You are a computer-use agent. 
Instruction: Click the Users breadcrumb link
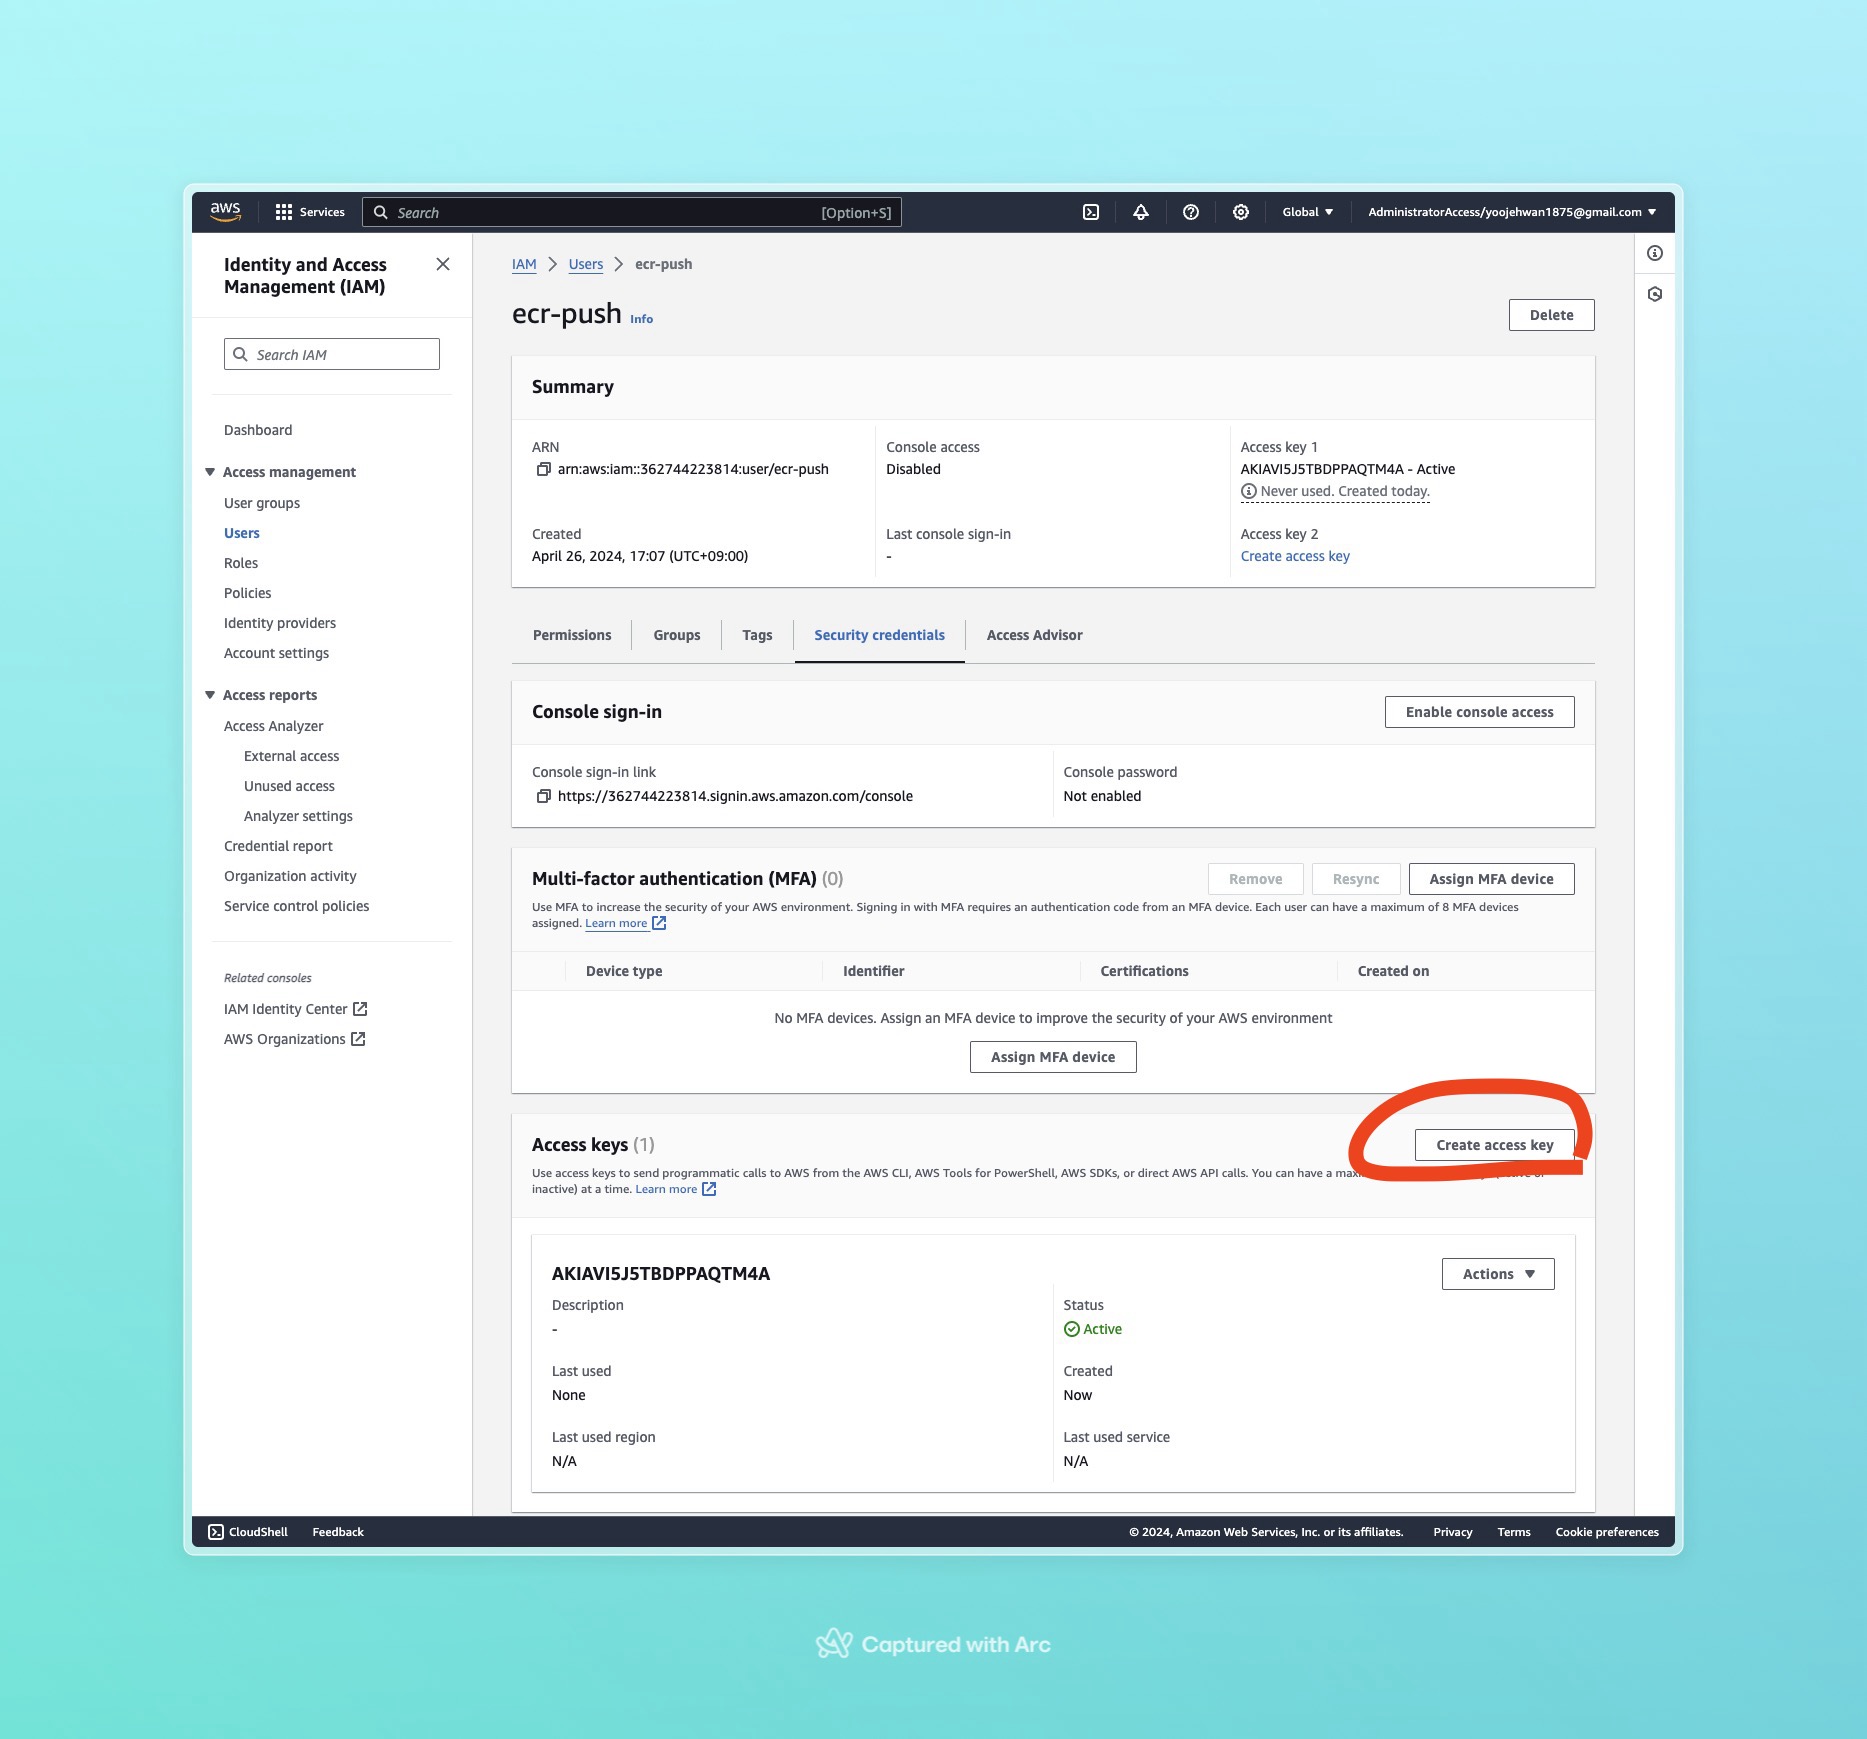tap(586, 264)
